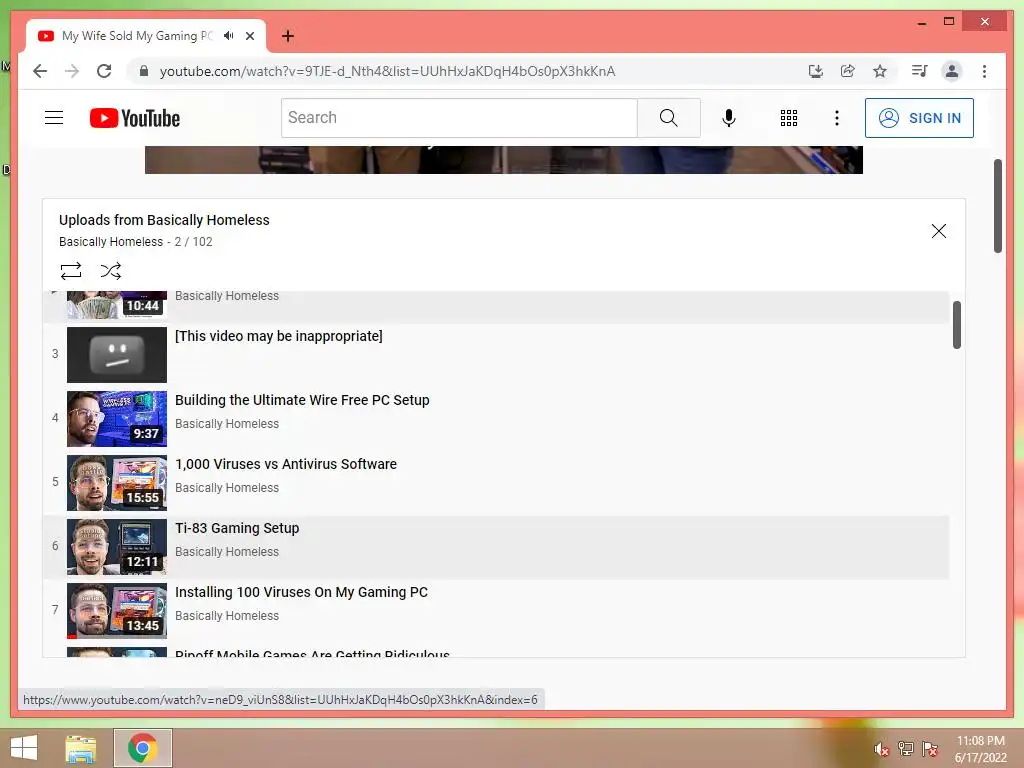Click the install app icon in address bar
This screenshot has height=768, width=1024.
coord(815,71)
